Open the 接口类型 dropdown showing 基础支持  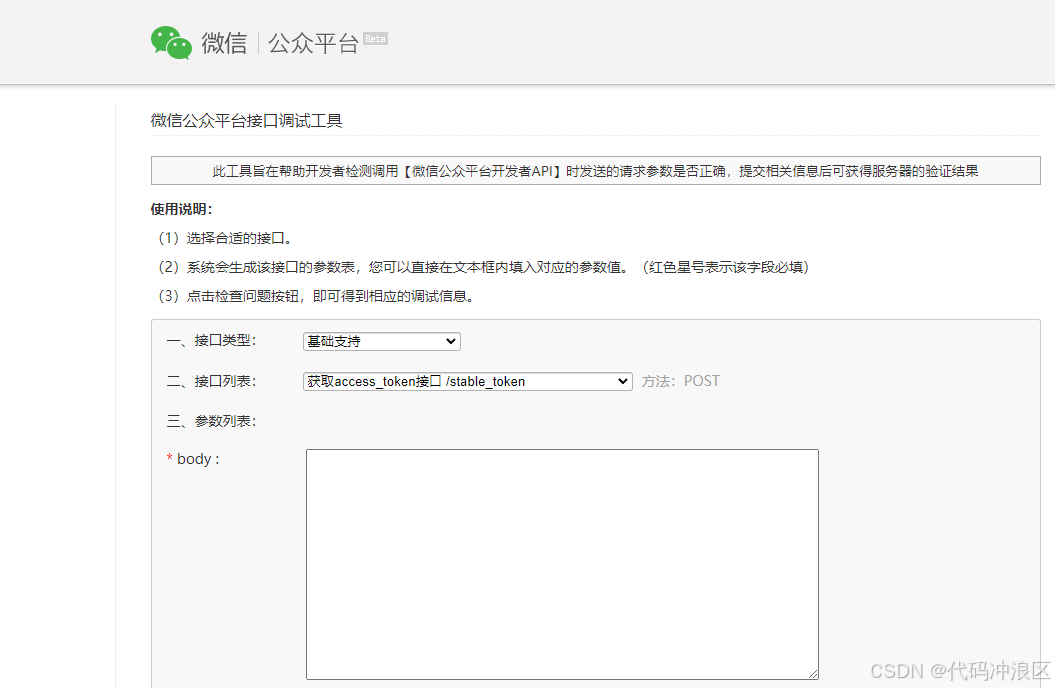click(381, 342)
